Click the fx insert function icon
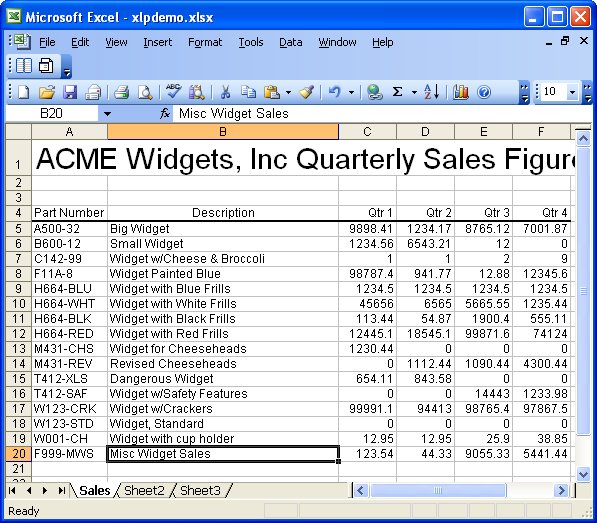The image size is (597, 523). pyautogui.click(x=164, y=113)
